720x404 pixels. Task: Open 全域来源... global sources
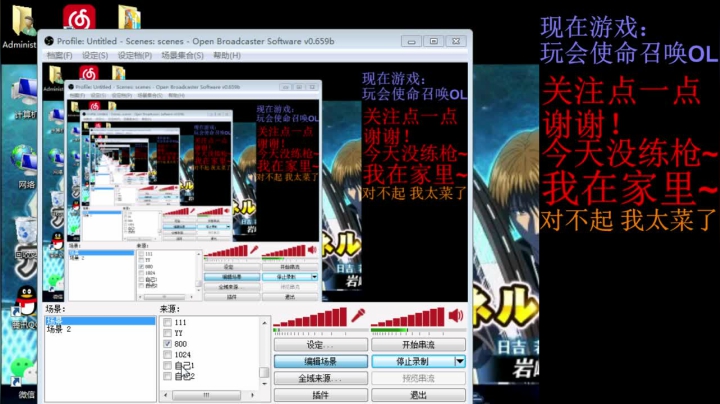(x=321, y=378)
